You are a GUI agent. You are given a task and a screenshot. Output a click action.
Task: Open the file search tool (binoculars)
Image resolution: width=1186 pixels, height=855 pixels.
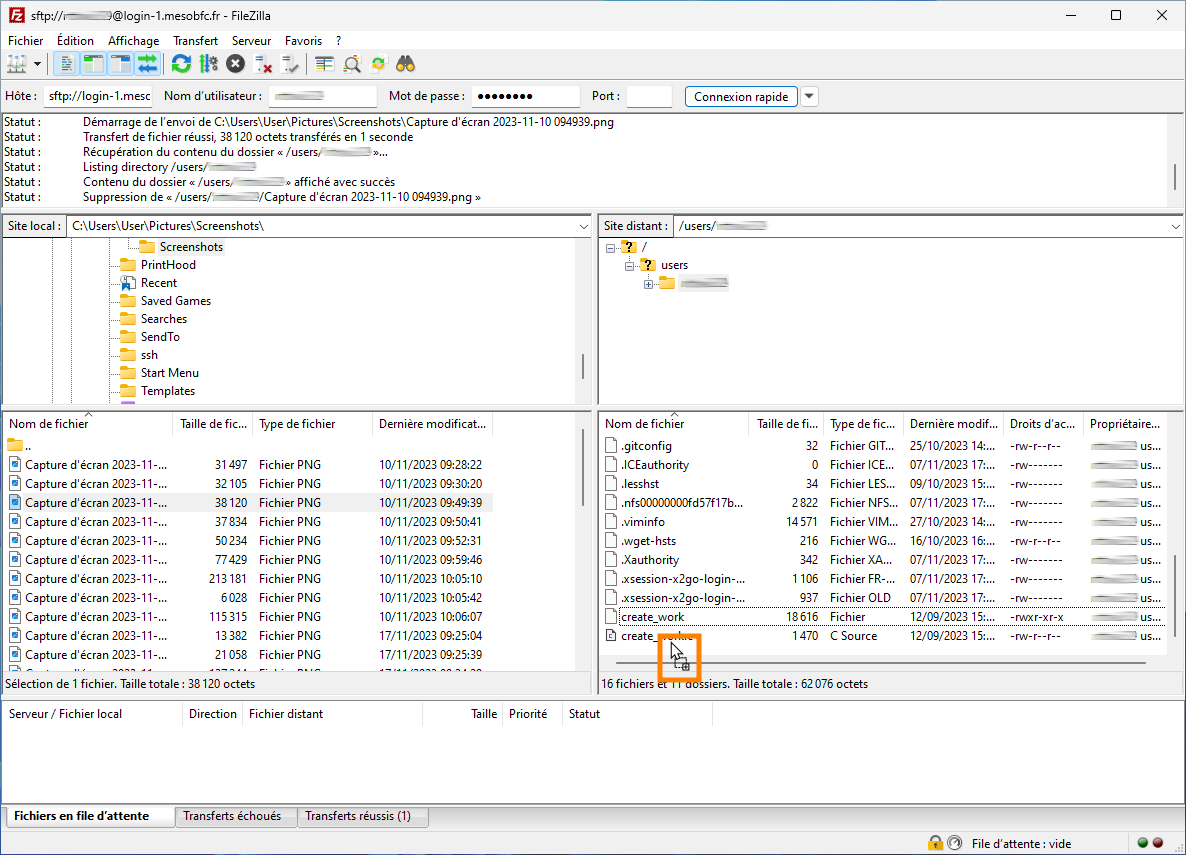[x=404, y=63]
